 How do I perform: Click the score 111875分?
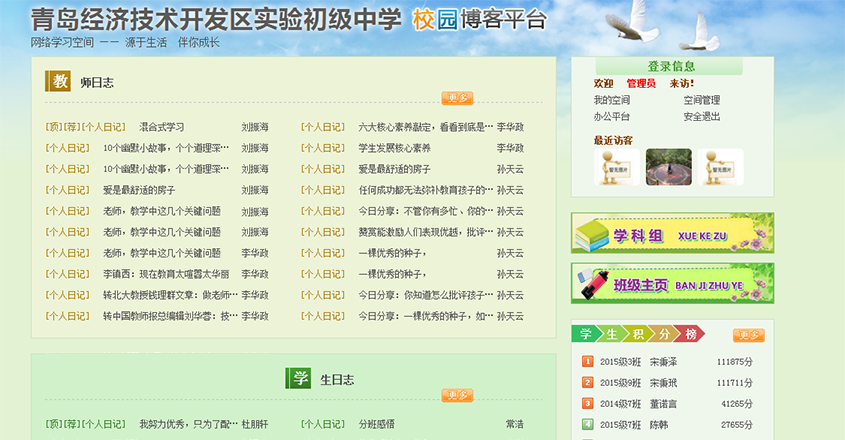coord(735,362)
